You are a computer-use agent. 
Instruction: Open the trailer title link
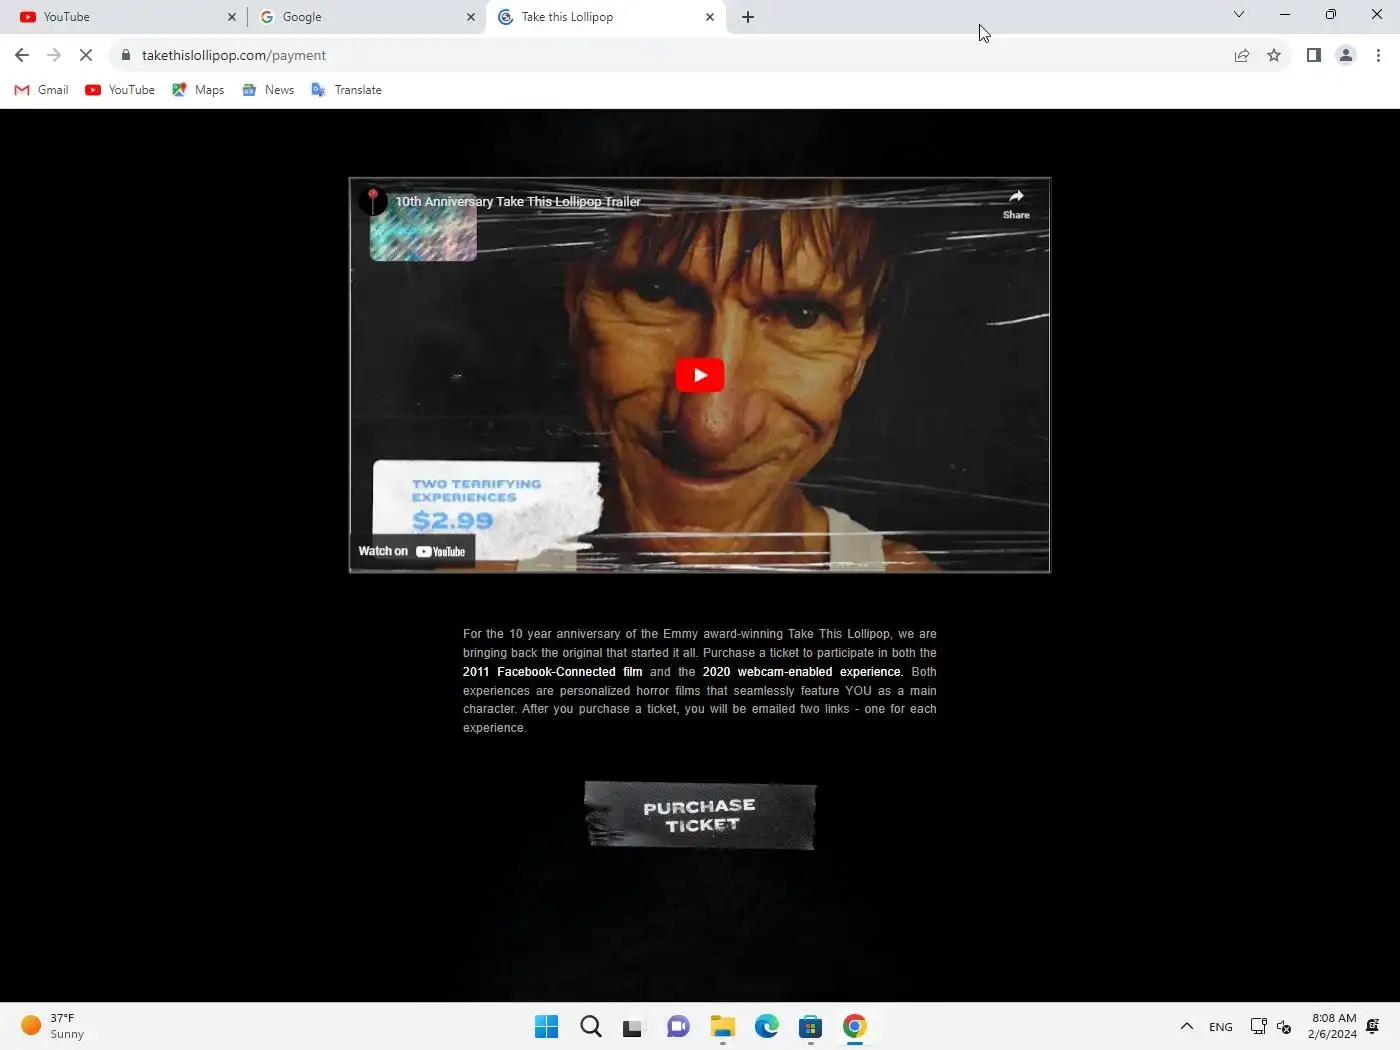tap(518, 201)
